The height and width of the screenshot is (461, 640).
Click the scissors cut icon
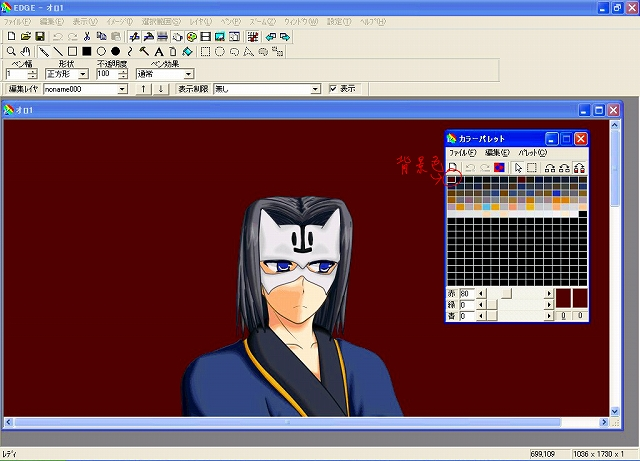click(87, 36)
